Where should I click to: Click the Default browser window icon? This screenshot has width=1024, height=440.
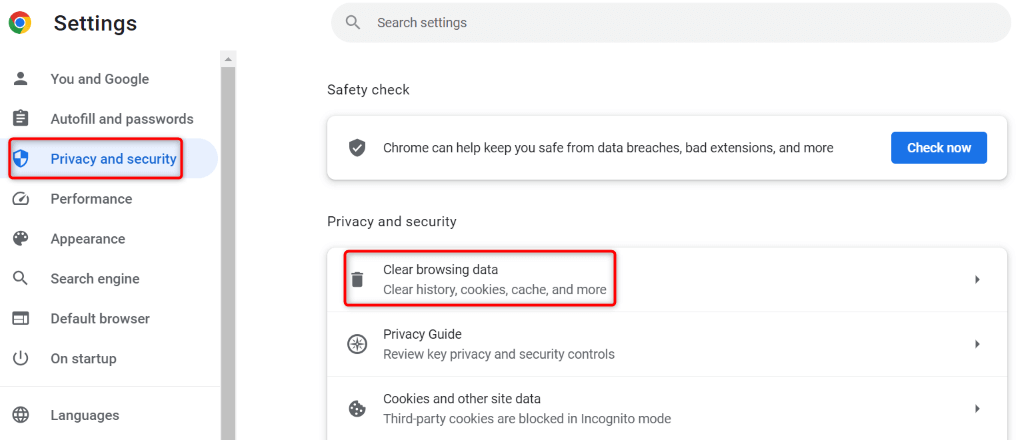click(20, 319)
